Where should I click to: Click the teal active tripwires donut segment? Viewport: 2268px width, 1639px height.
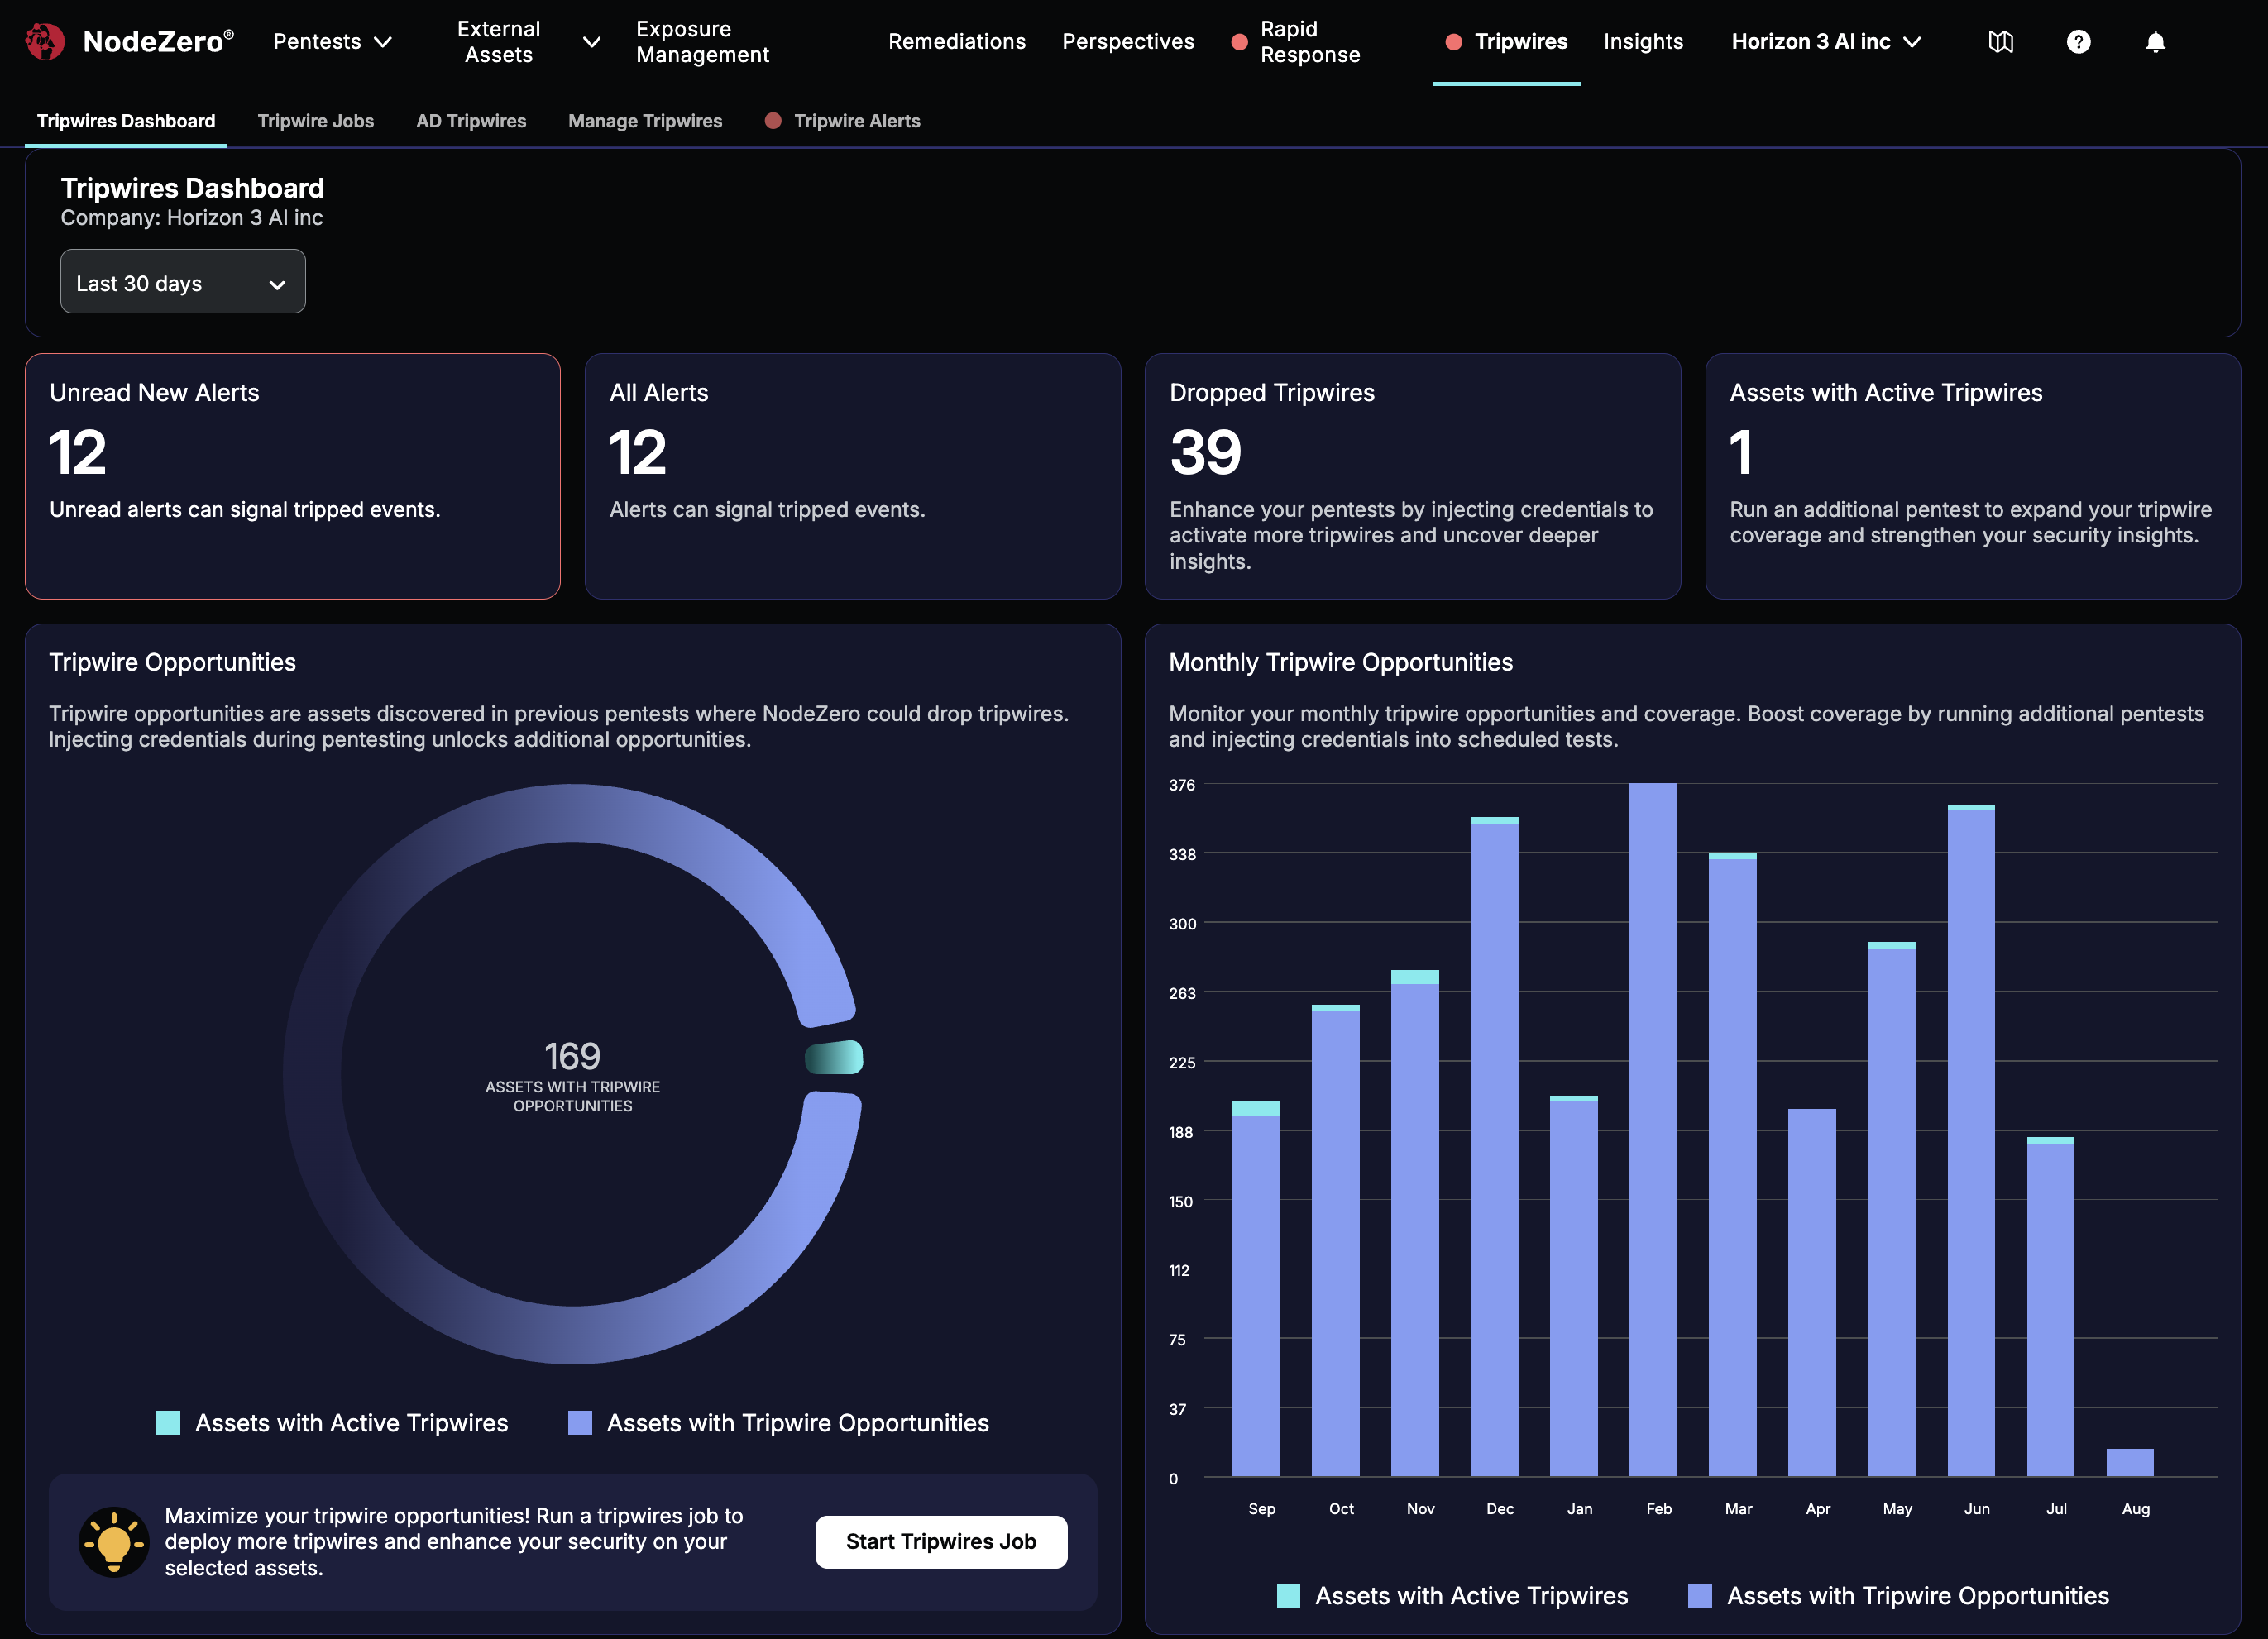click(x=834, y=1057)
